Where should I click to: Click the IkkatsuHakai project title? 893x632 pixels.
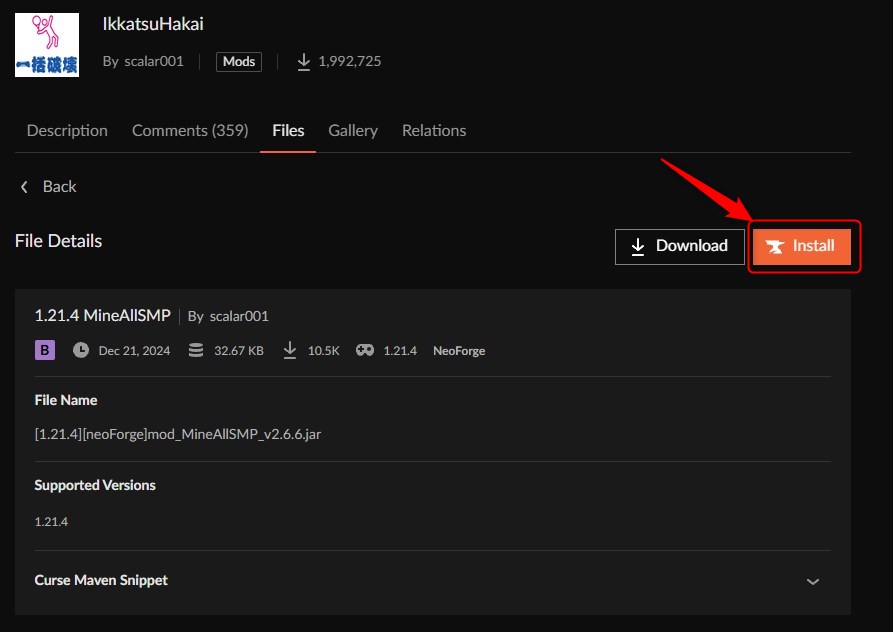tap(153, 24)
